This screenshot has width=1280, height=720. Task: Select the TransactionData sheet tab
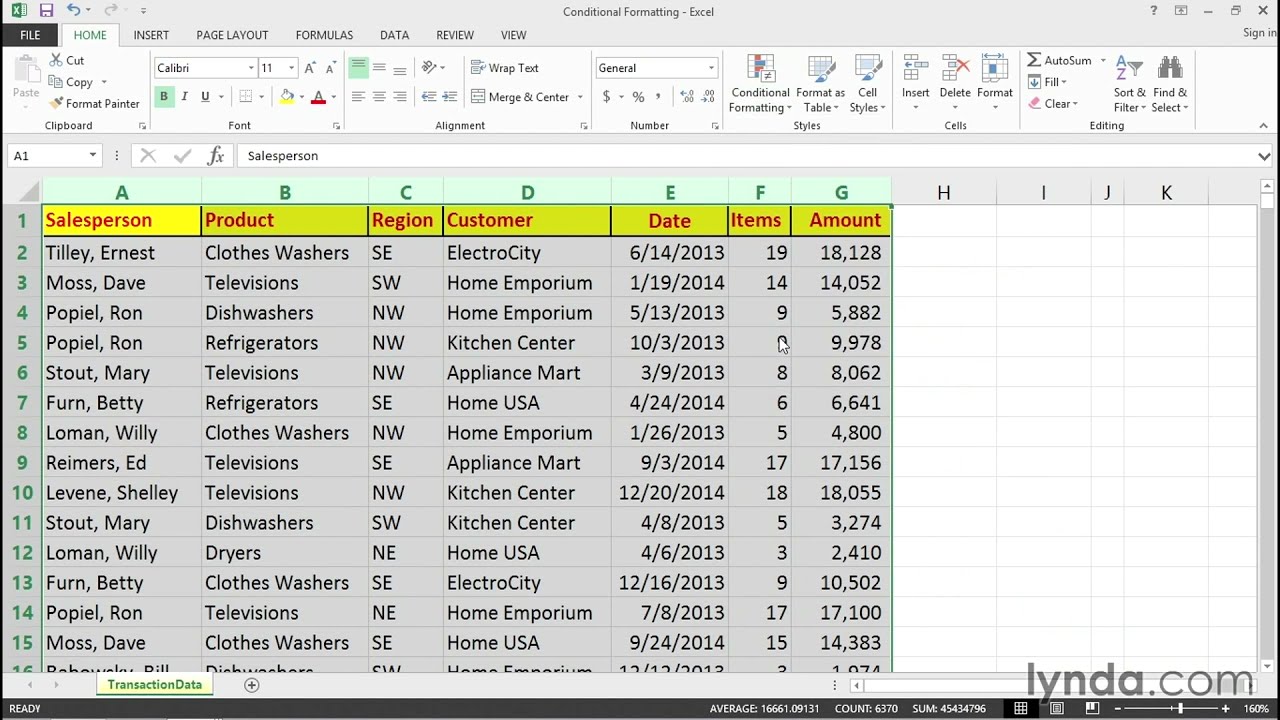pyautogui.click(x=155, y=685)
